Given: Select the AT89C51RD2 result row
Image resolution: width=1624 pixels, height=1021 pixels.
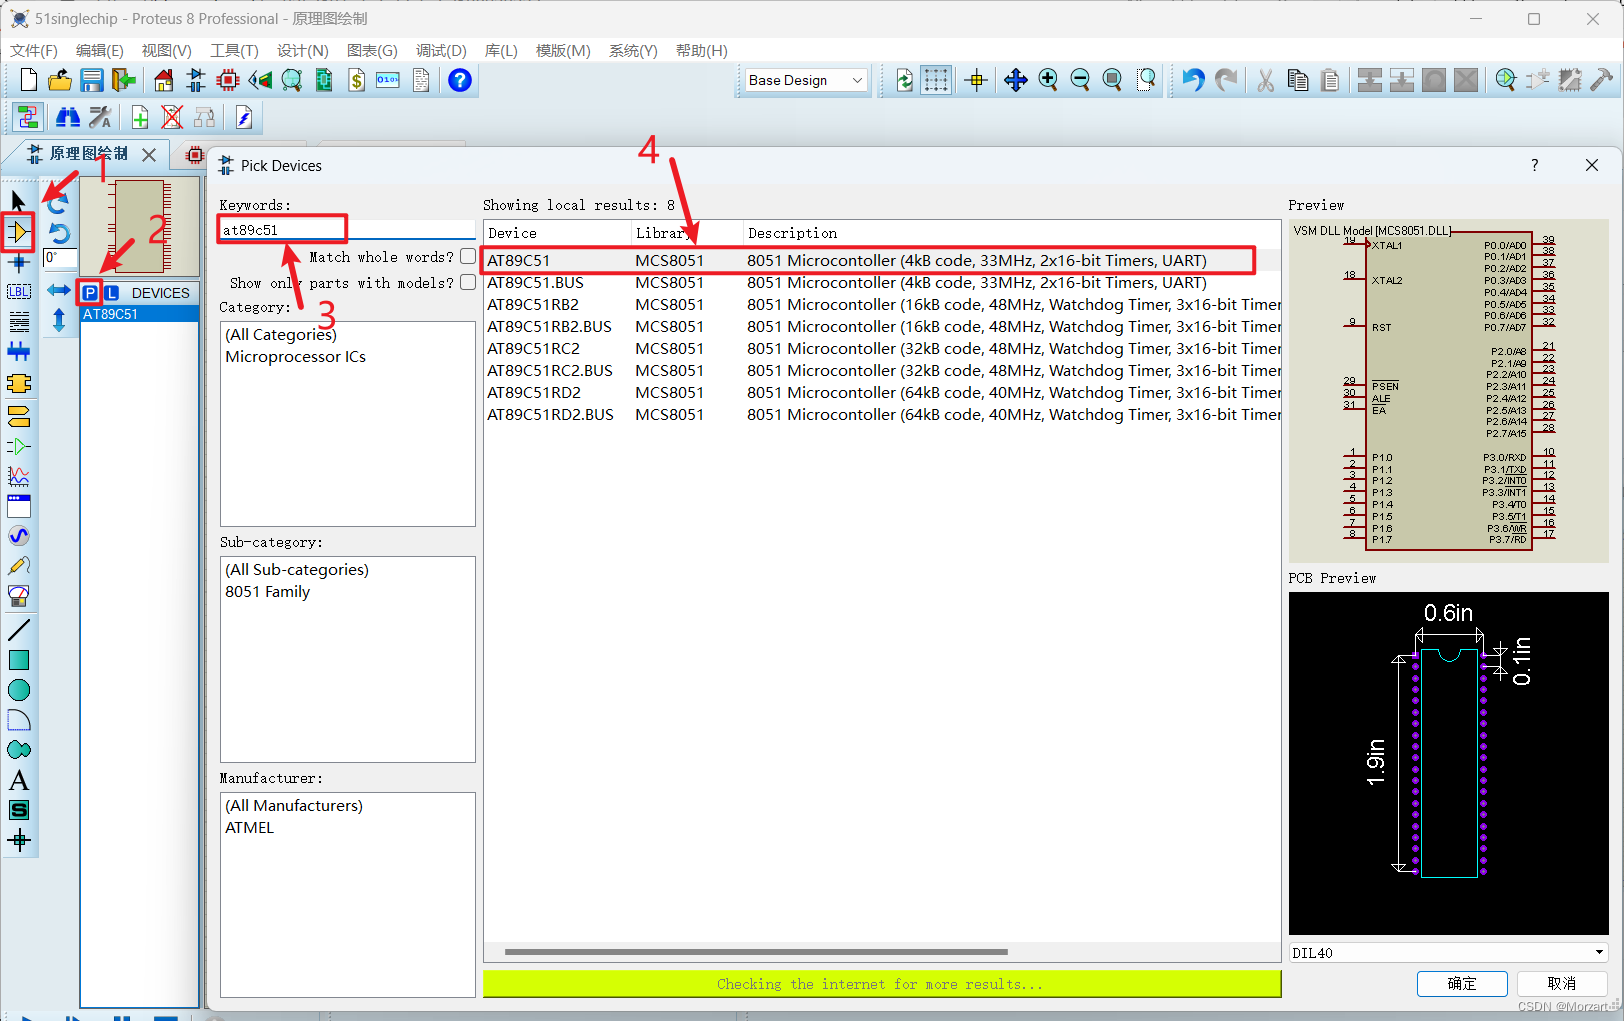Looking at the screenshot, I should (x=881, y=393).
